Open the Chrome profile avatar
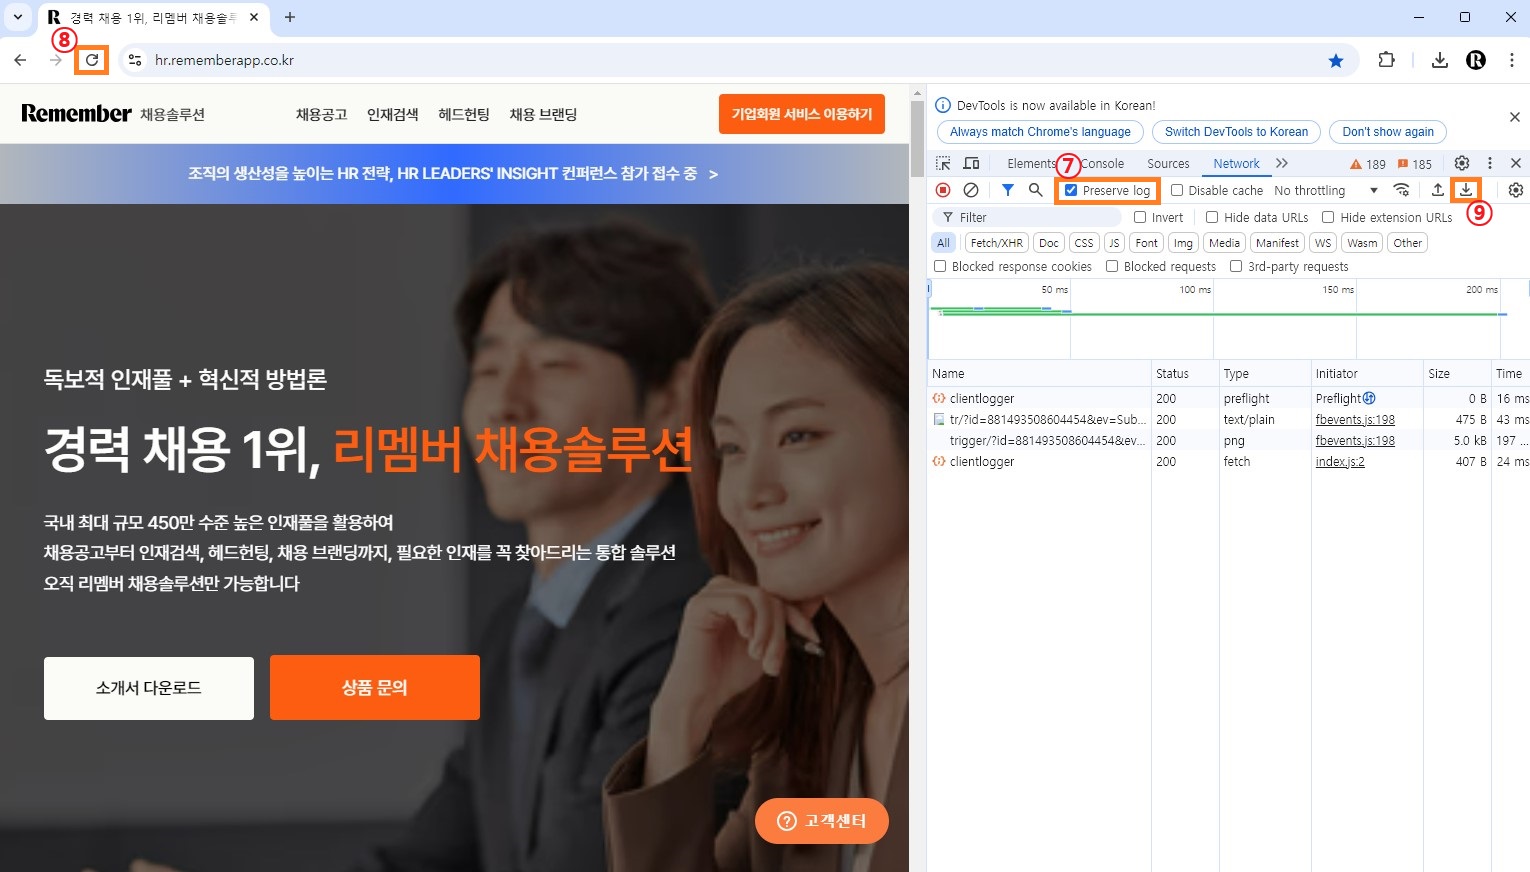The image size is (1530, 872). tap(1476, 60)
